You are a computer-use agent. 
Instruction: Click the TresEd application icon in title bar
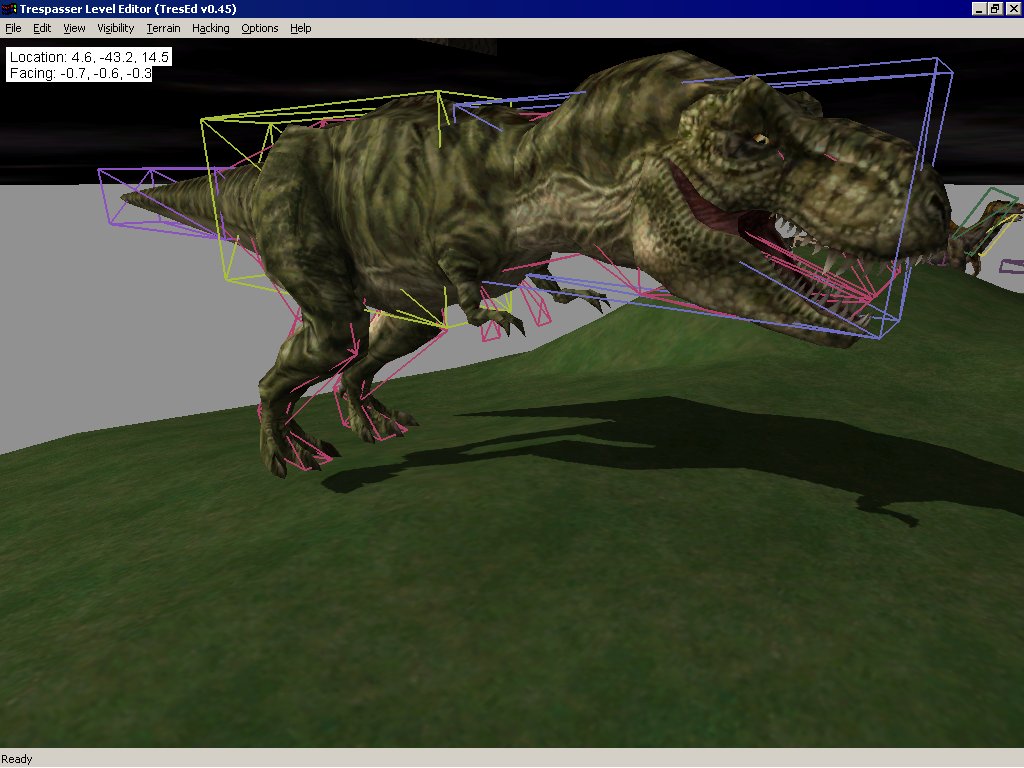coord(9,8)
